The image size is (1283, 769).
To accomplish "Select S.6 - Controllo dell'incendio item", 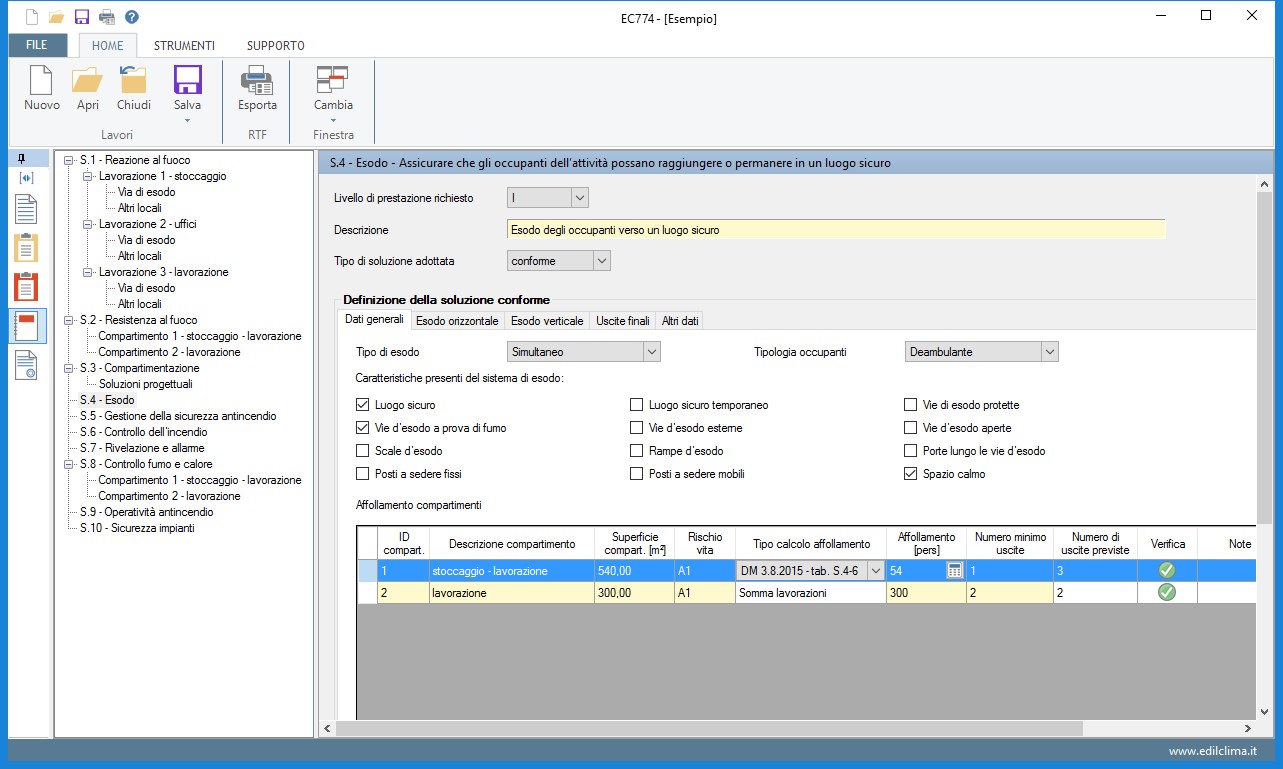I will point(144,432).
